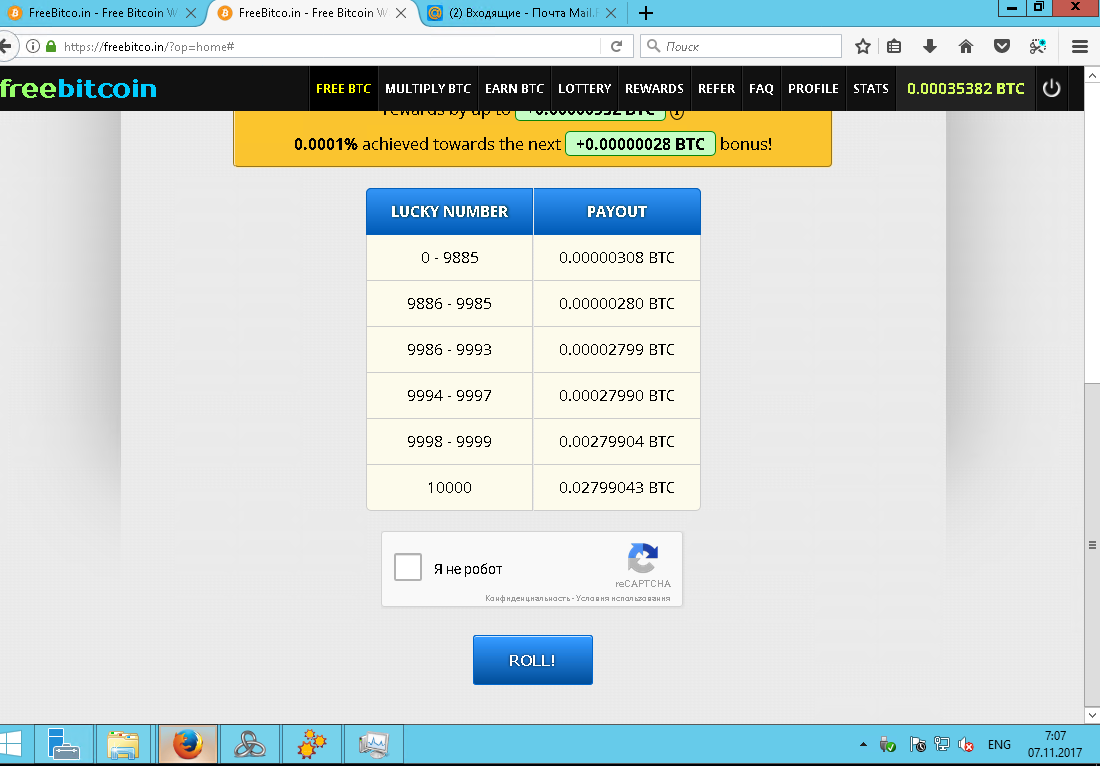Open the PROFILE page

tap(813, 88)
